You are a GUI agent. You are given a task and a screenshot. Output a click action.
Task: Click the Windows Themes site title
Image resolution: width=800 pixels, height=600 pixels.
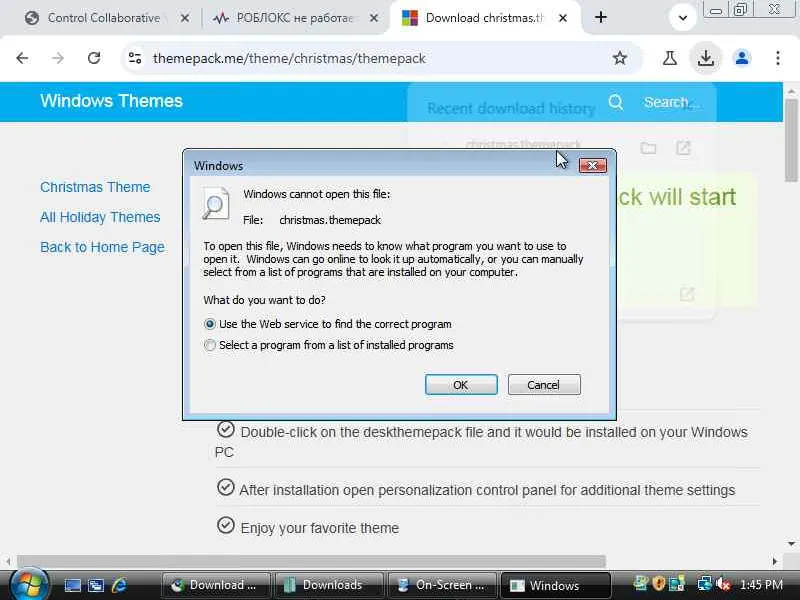pyautogui.click(x=111, y=101)
